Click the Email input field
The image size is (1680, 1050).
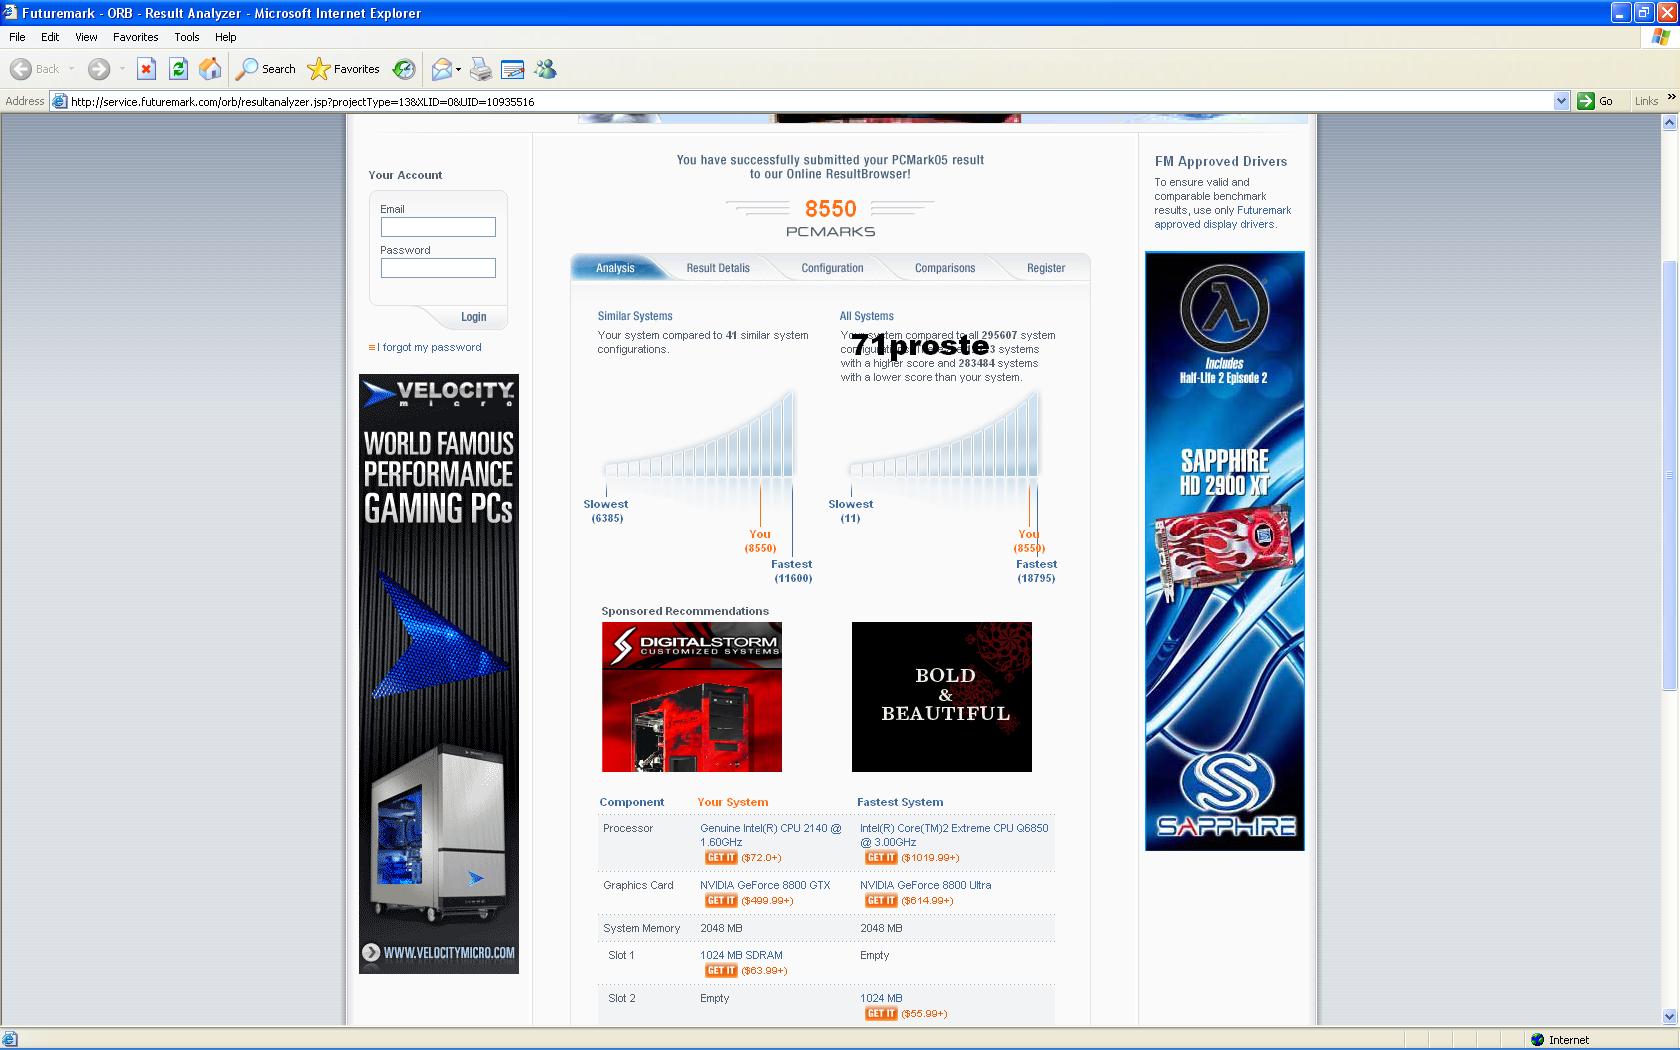click(438, 227)
